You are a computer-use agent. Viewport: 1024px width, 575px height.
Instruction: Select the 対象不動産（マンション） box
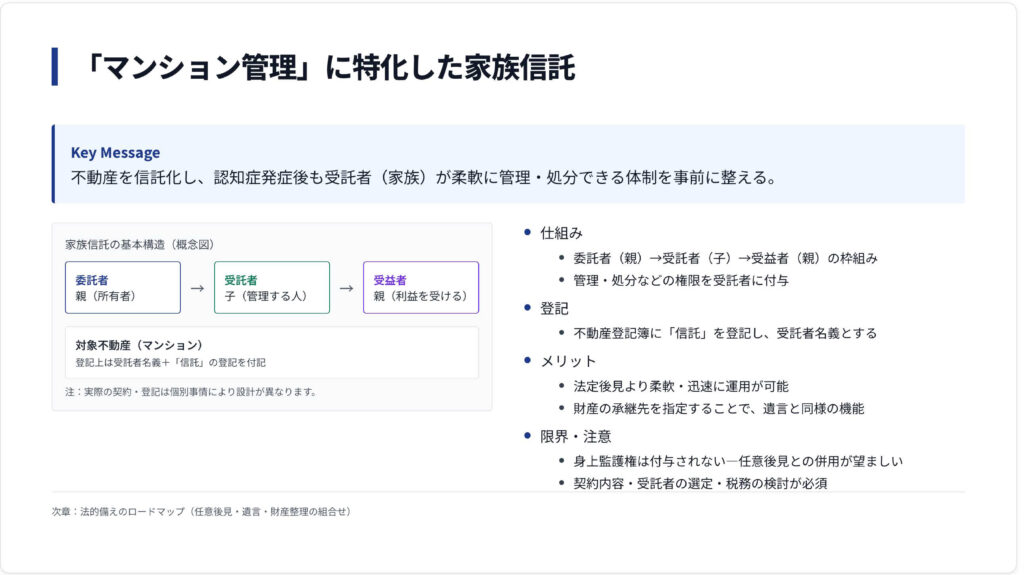271,353
